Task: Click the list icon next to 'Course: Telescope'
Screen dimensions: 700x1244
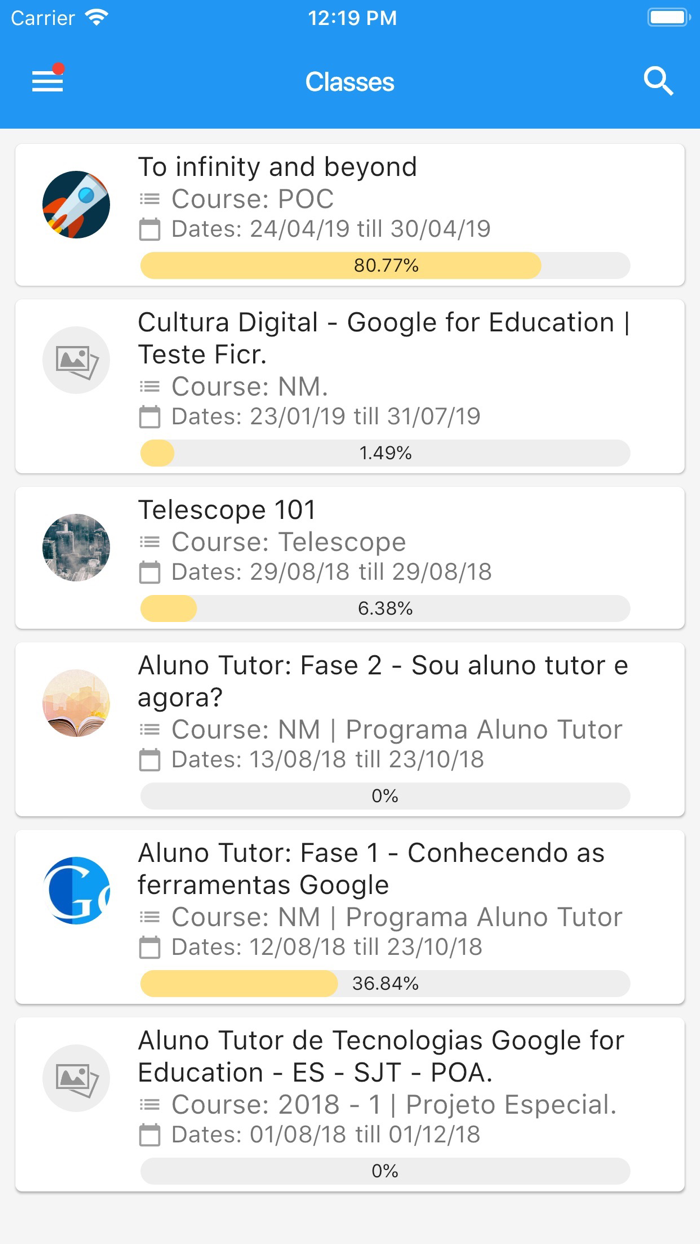Action: click(151, 541)
